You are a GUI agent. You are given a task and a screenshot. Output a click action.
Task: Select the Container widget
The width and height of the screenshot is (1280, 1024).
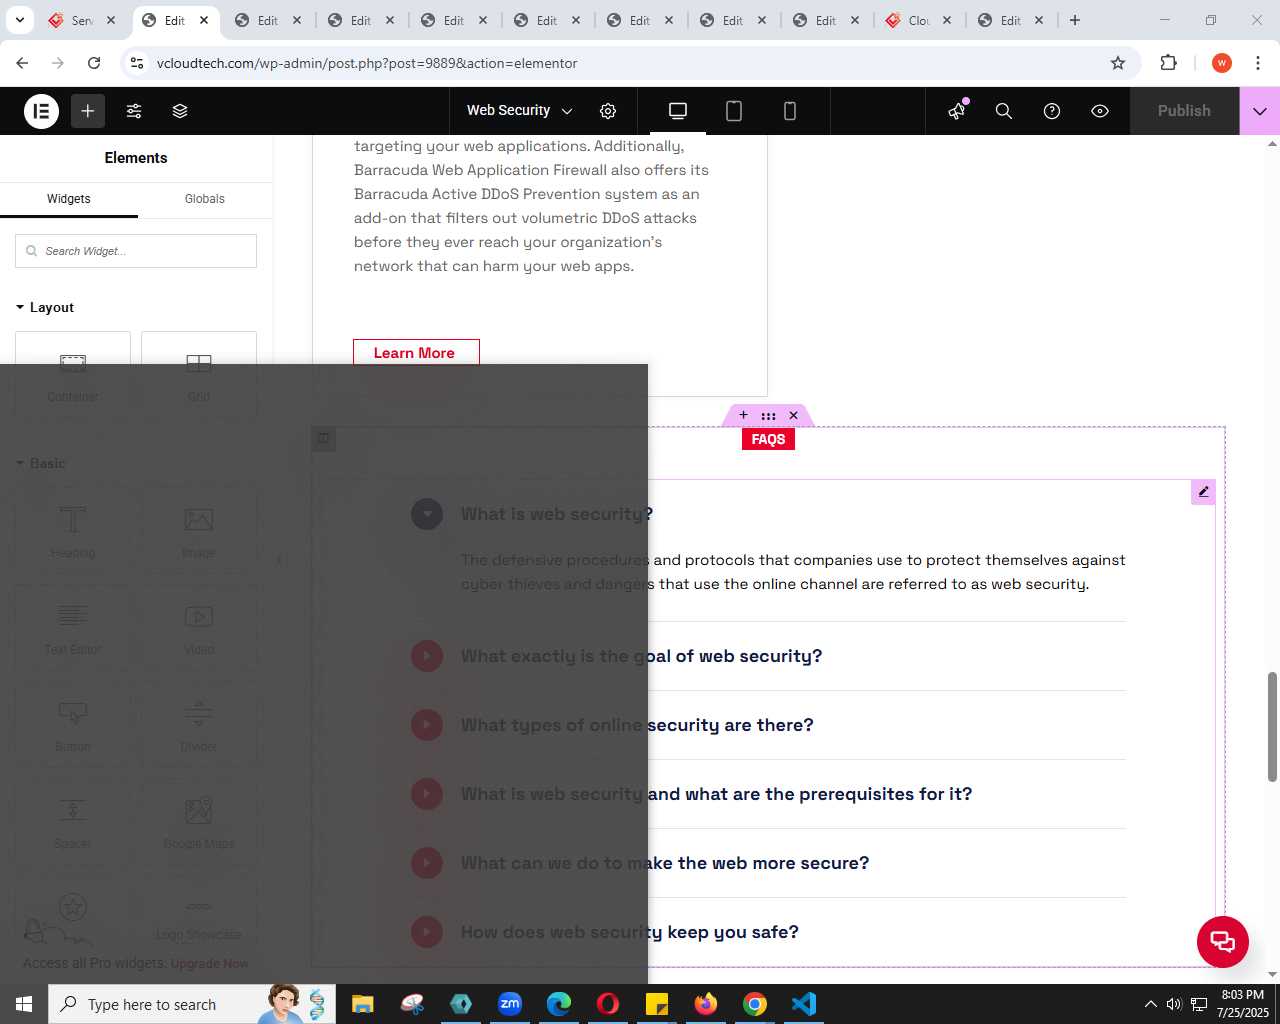pos(73,375)
